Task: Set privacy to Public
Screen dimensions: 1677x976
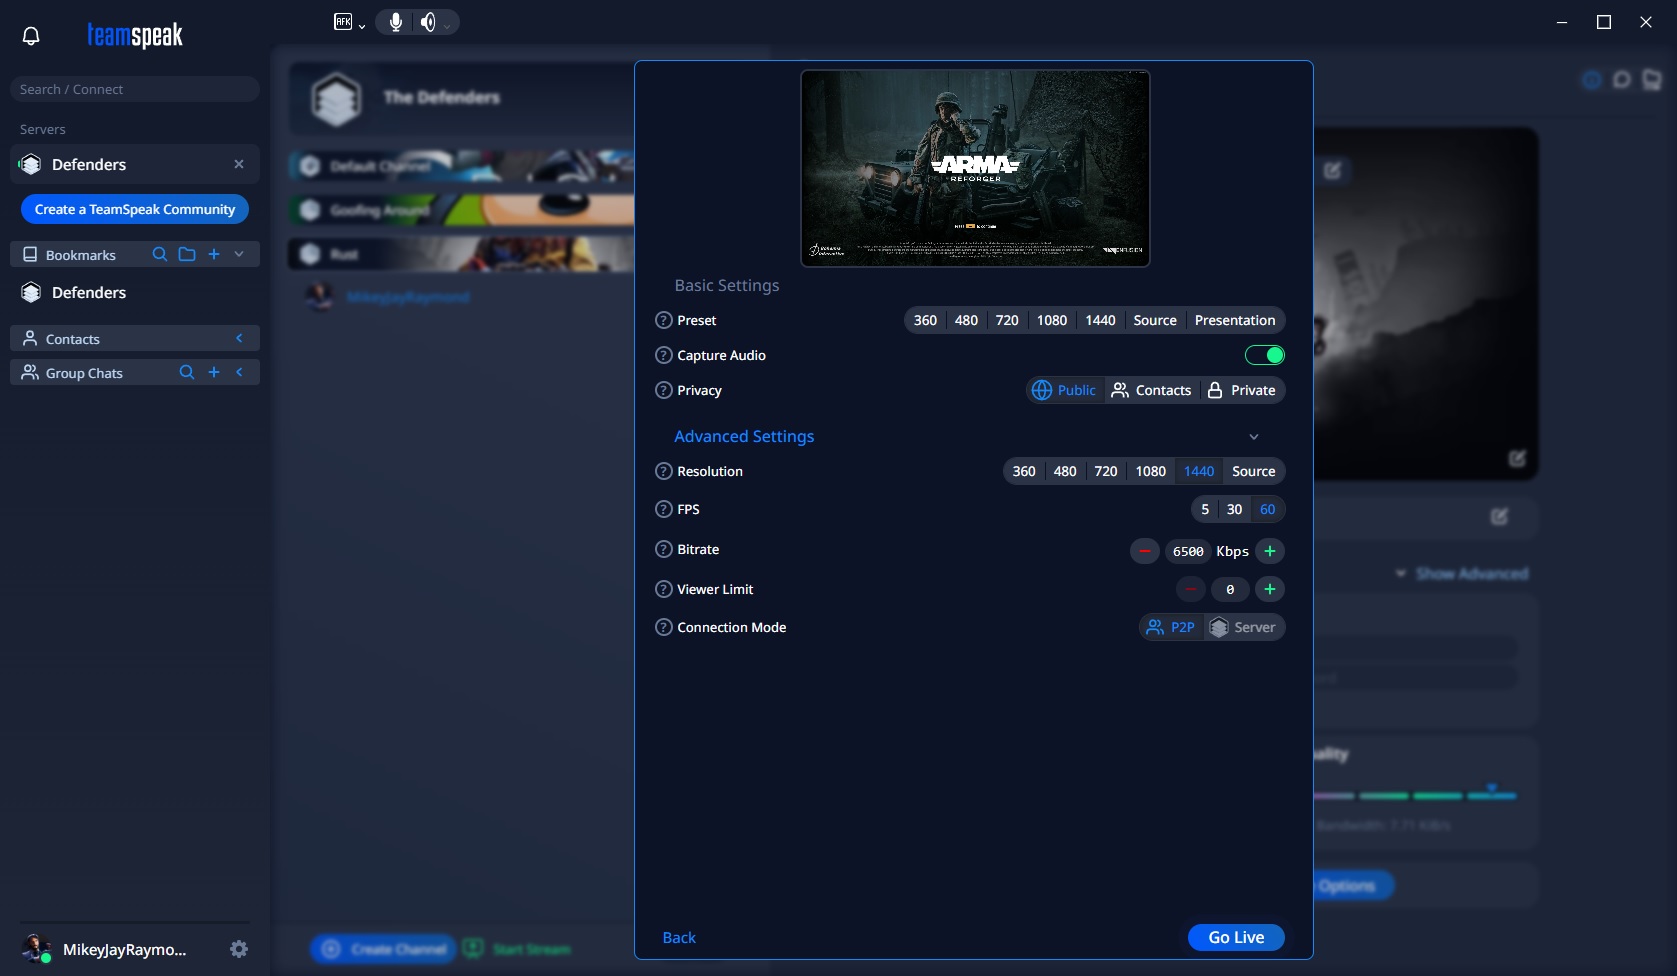Action: 1064,390
